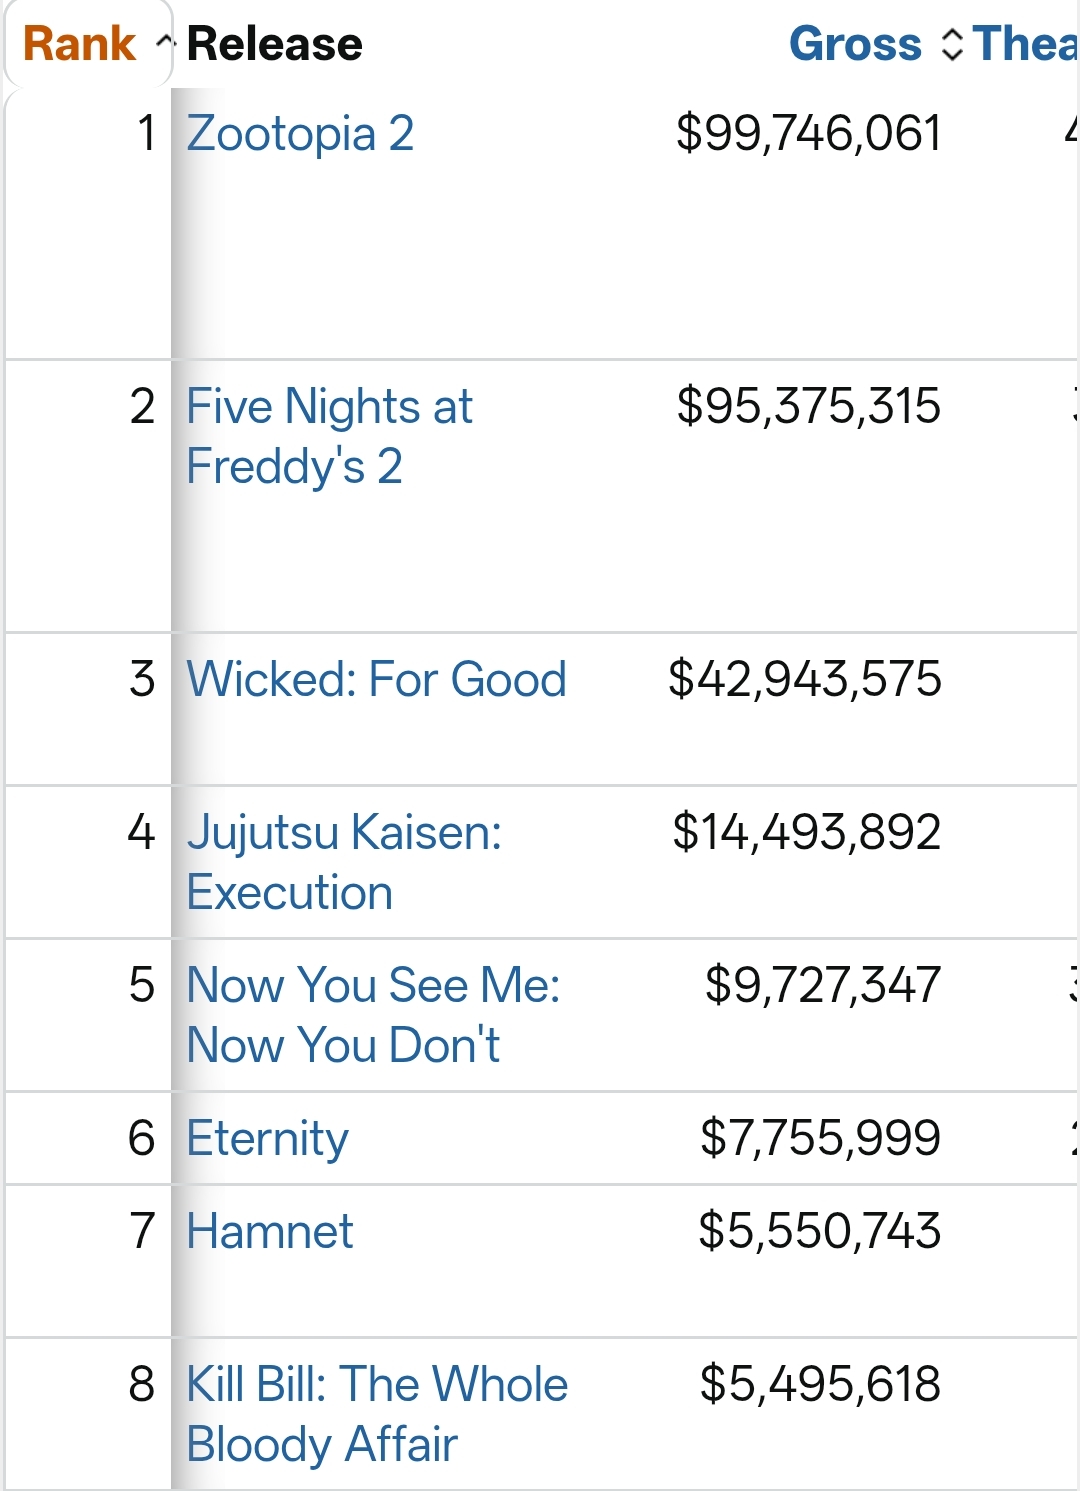Click the Gross sort arrows icon
The height and width of the screenshot is (1491, 1080).
(952, 44)
